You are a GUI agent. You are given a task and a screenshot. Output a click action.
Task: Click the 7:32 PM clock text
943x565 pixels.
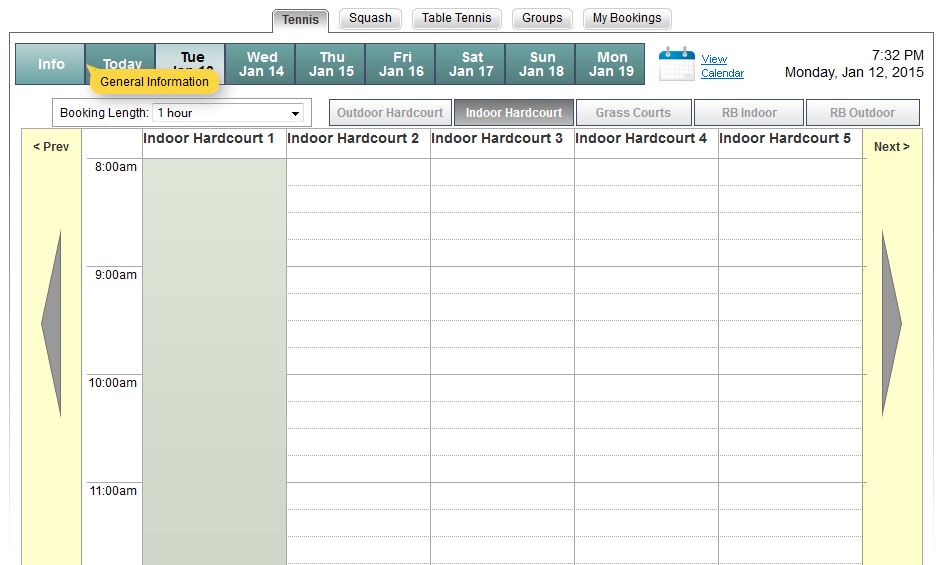coord(897,55)
